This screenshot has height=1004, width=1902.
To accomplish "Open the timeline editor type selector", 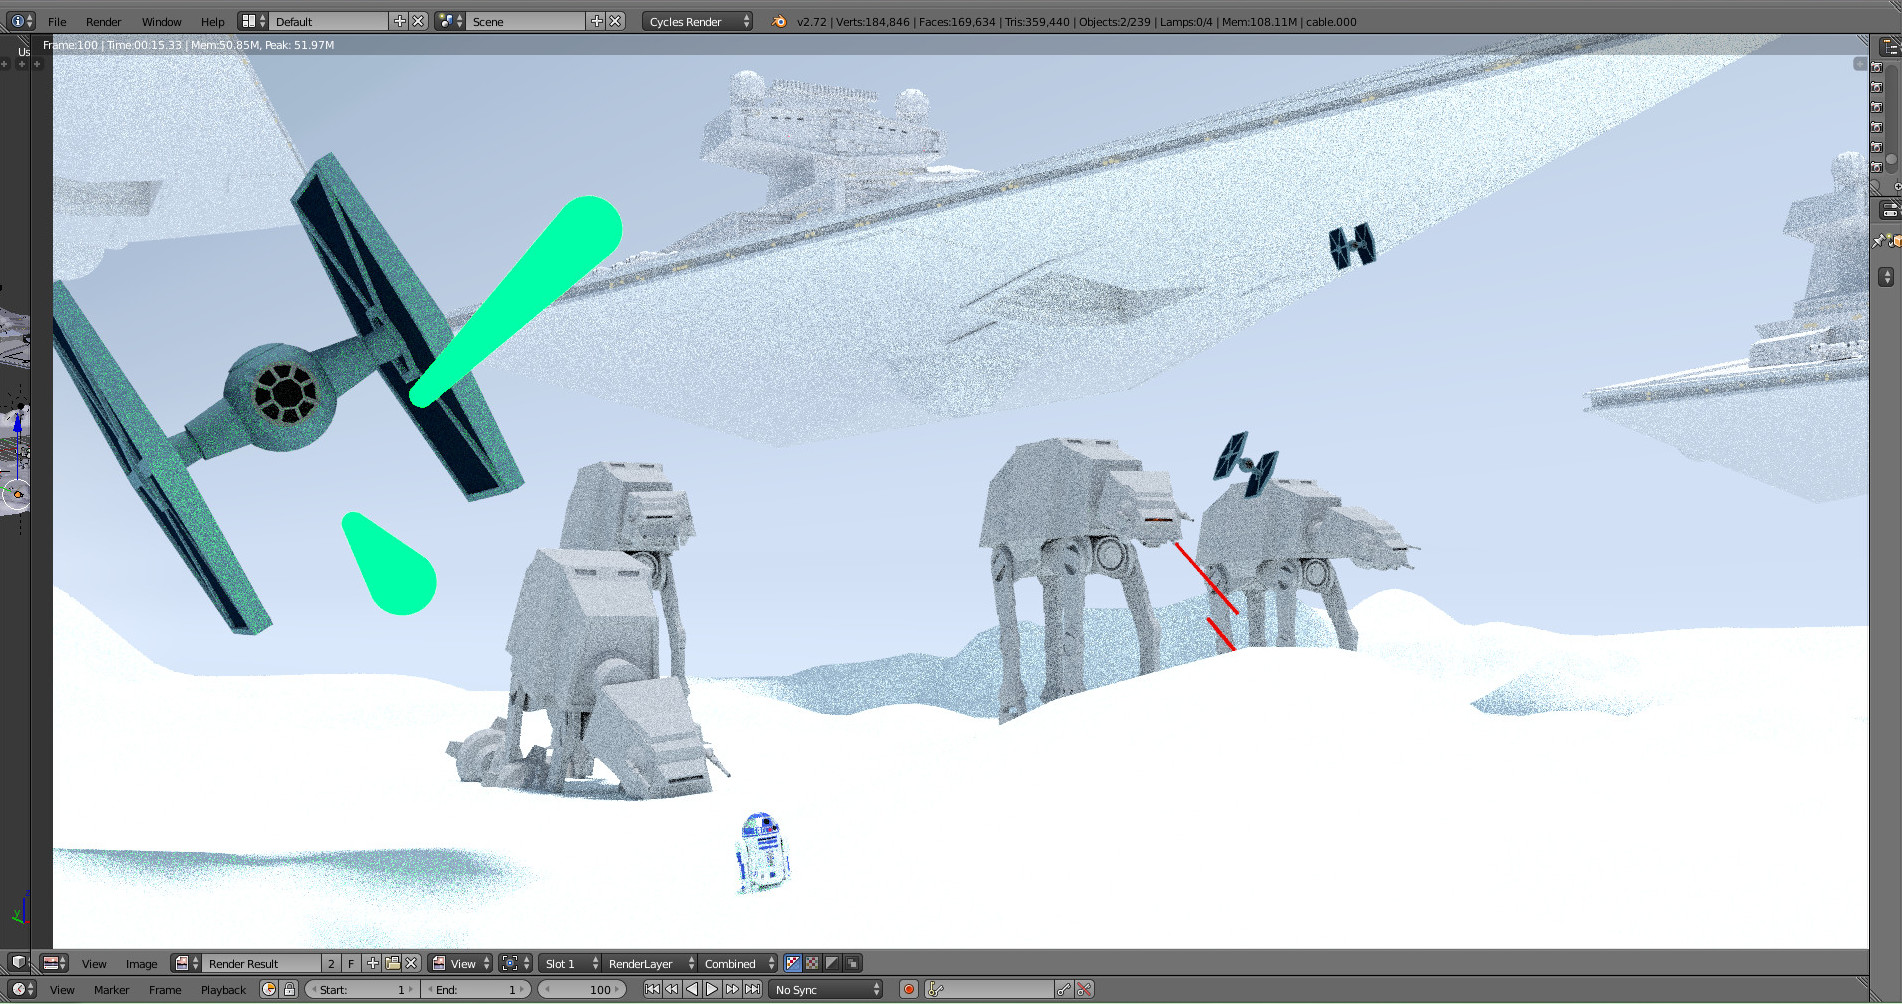I will [23, 989].
